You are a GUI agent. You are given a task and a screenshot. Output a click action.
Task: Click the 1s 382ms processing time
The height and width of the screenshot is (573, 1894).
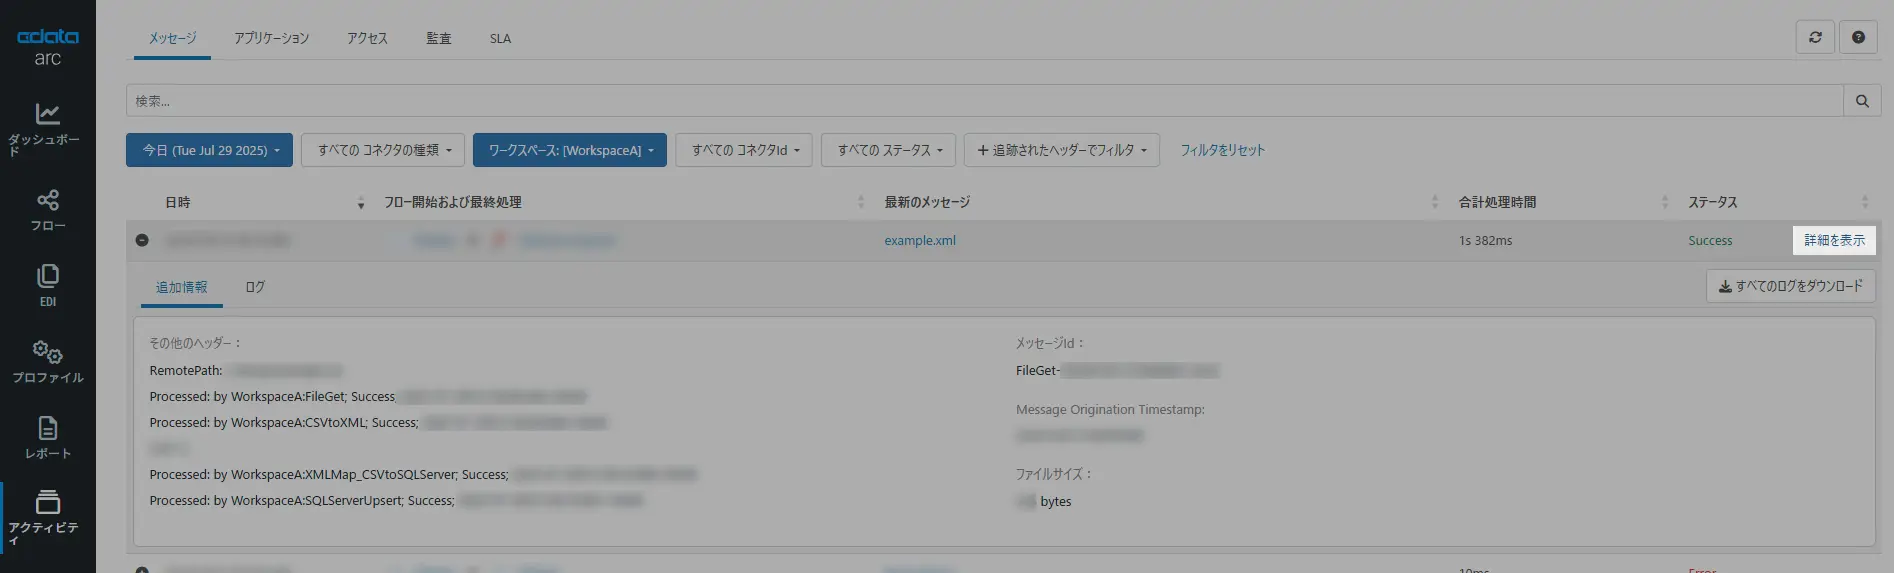(1485, 240)
